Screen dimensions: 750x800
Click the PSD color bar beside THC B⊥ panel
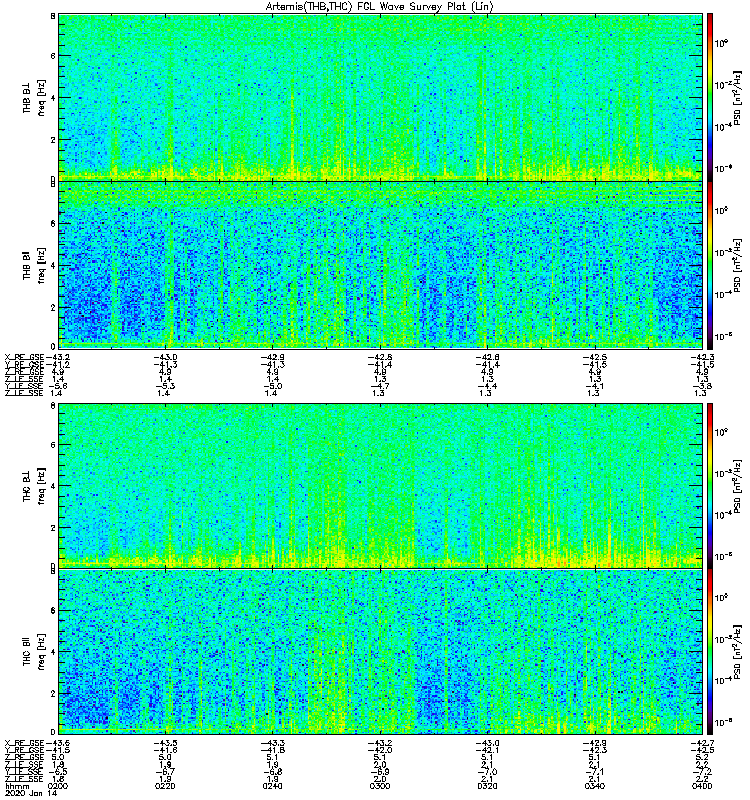[710, 486]
